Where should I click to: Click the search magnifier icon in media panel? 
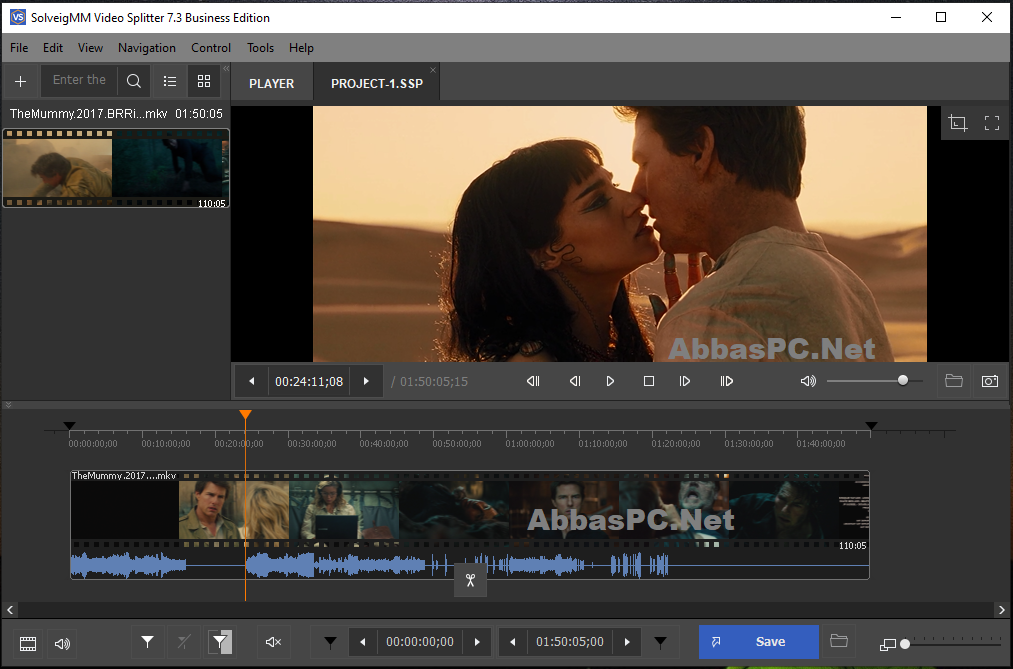(x=134, y=81)
